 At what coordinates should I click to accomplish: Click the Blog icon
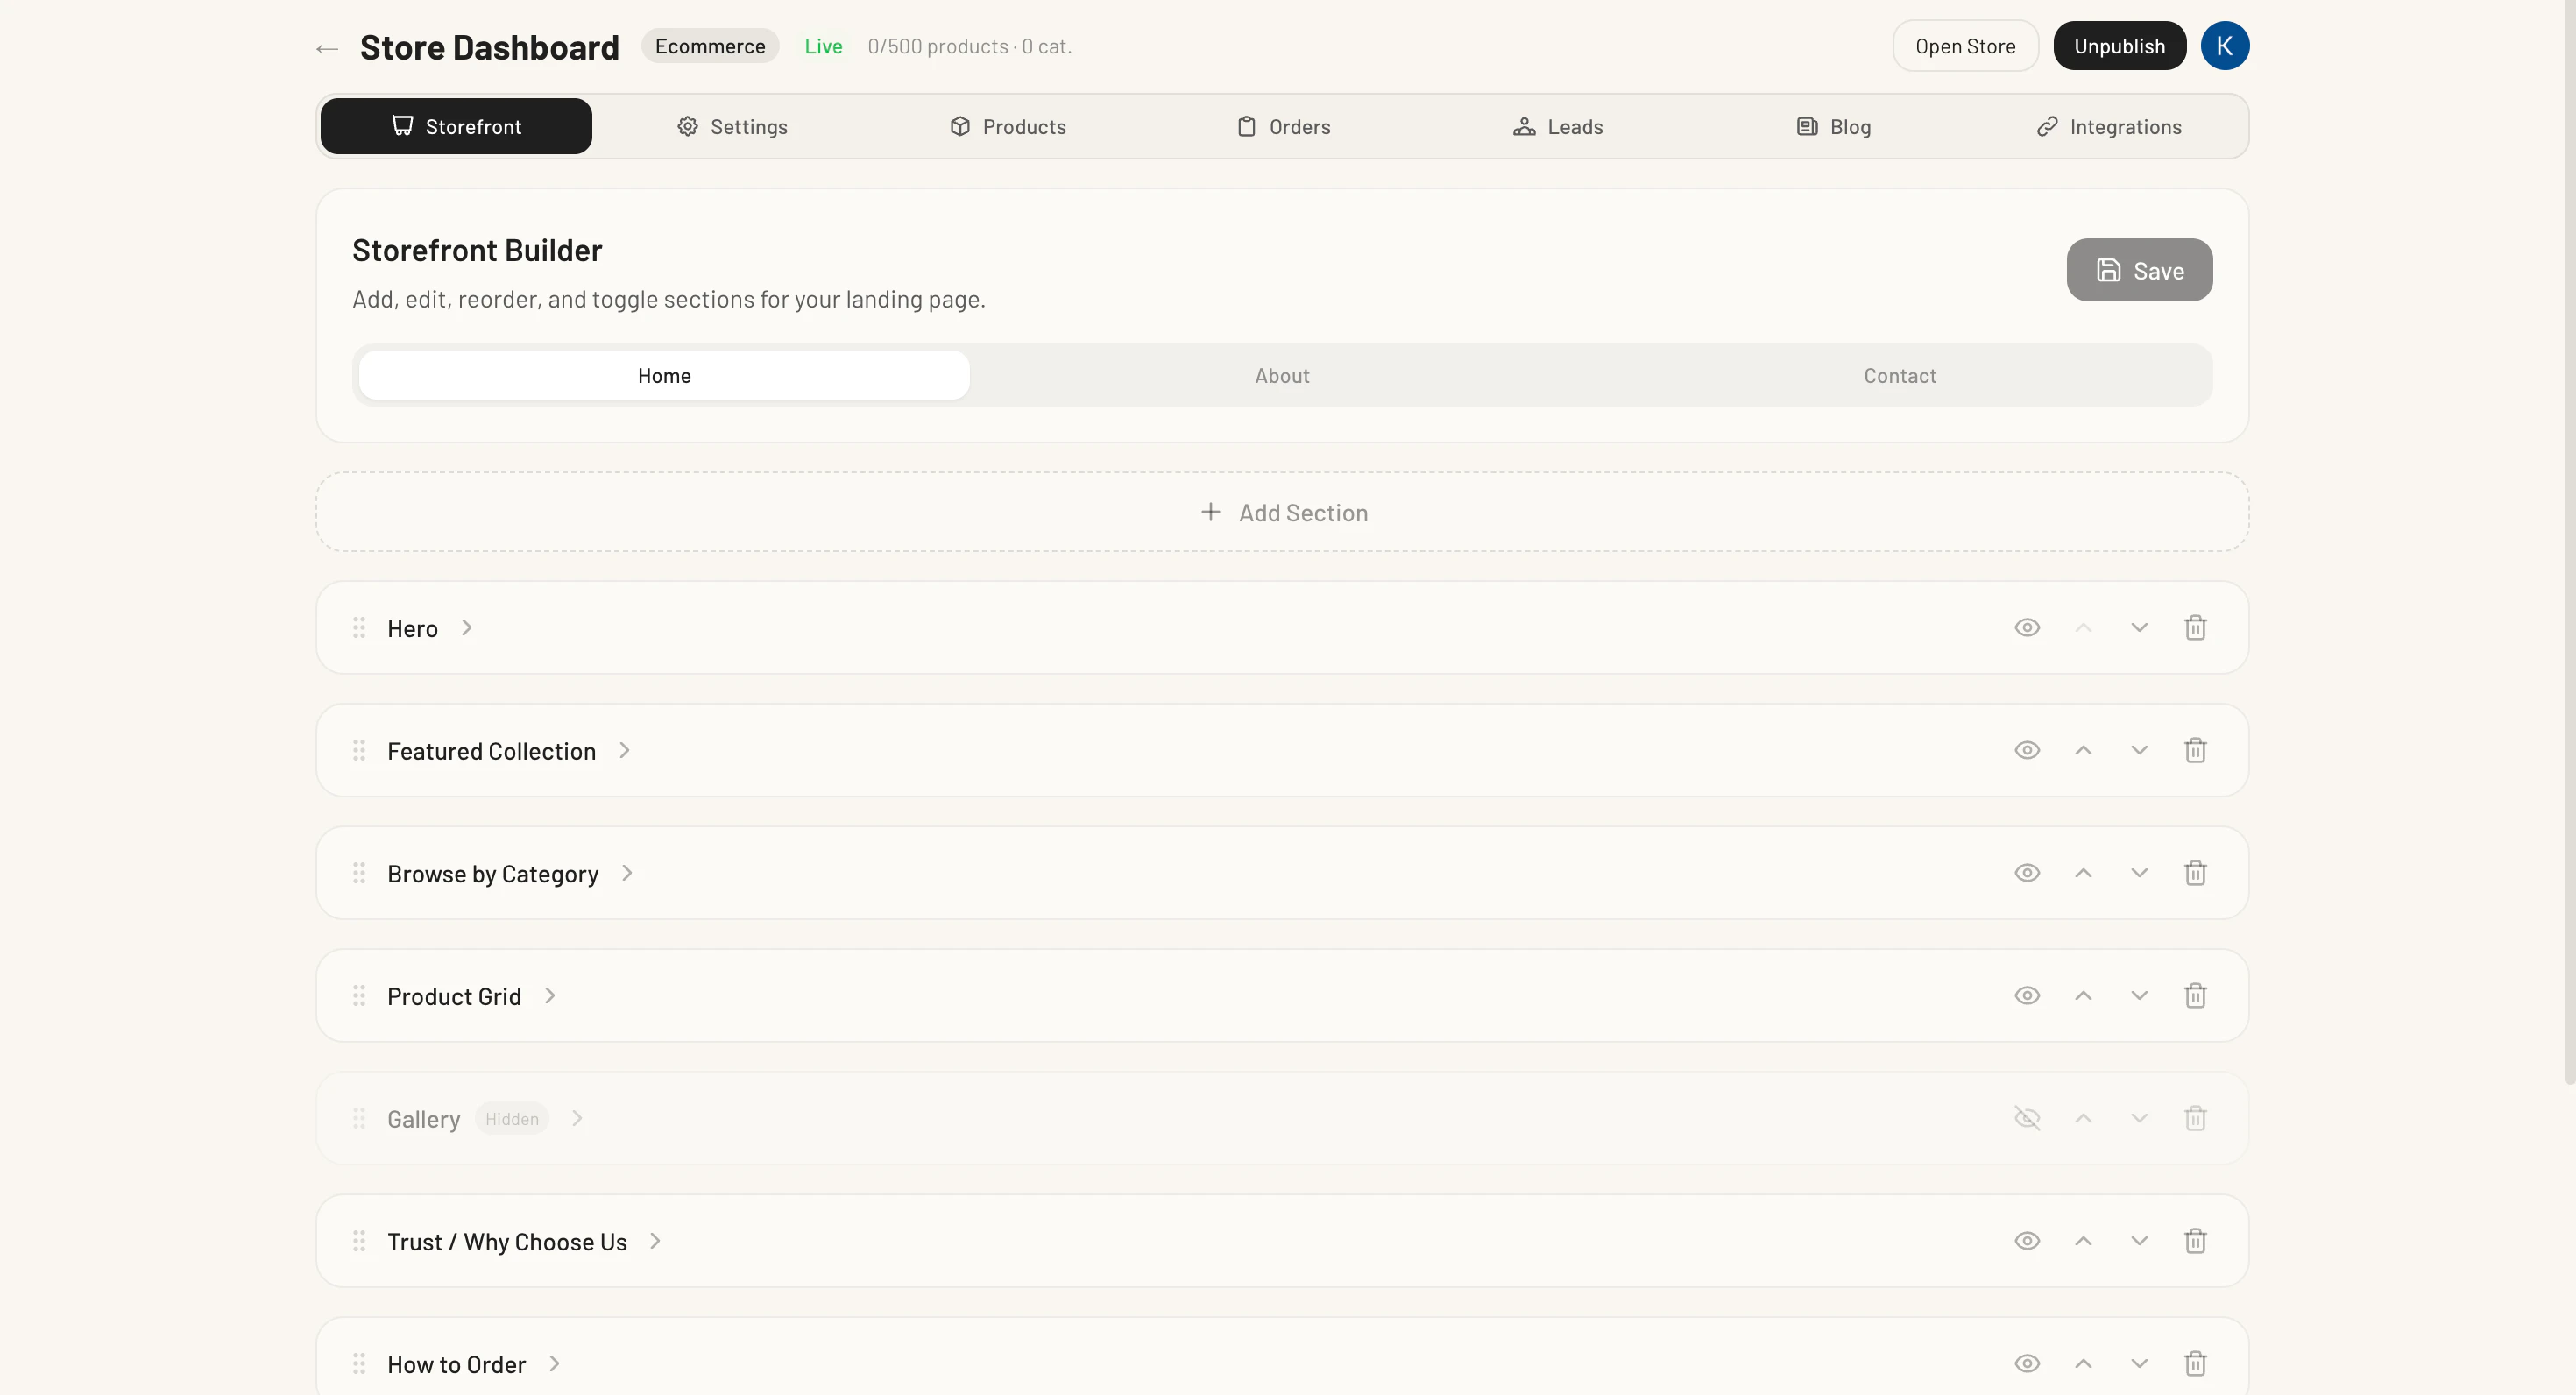point(1806,126)
